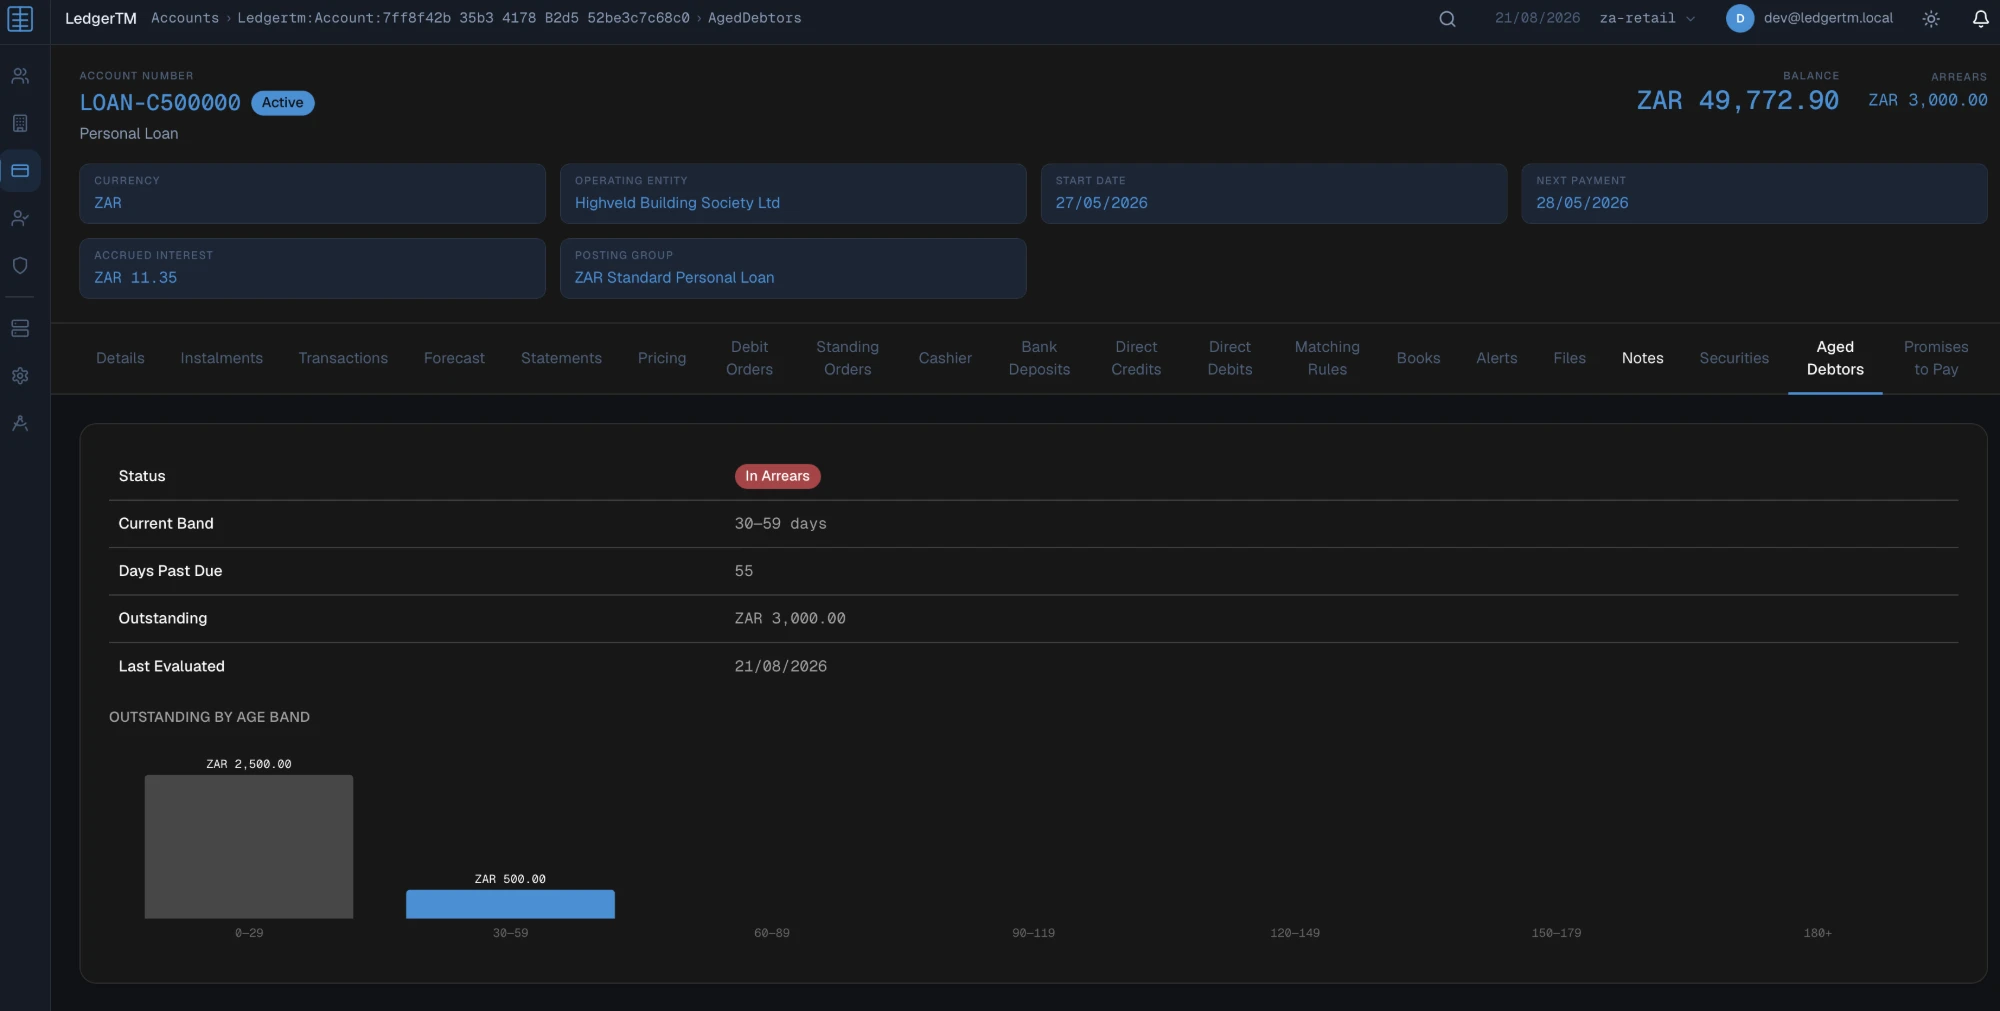This screenshot has width=2000, height=1011.
Task: Click the balance ZAR 49,772.90
Action: point(1738,101)
